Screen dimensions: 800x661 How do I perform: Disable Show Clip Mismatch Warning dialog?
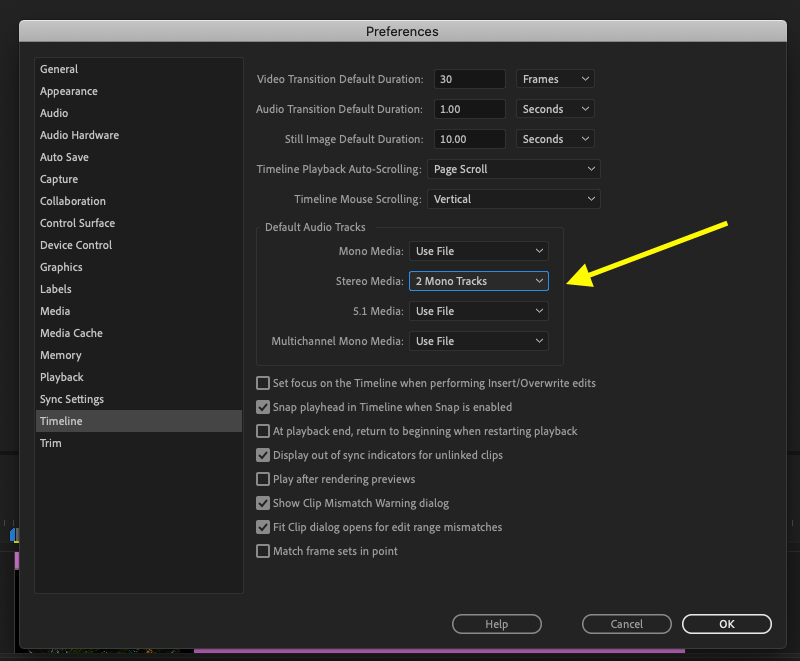[x=263, y=503]
